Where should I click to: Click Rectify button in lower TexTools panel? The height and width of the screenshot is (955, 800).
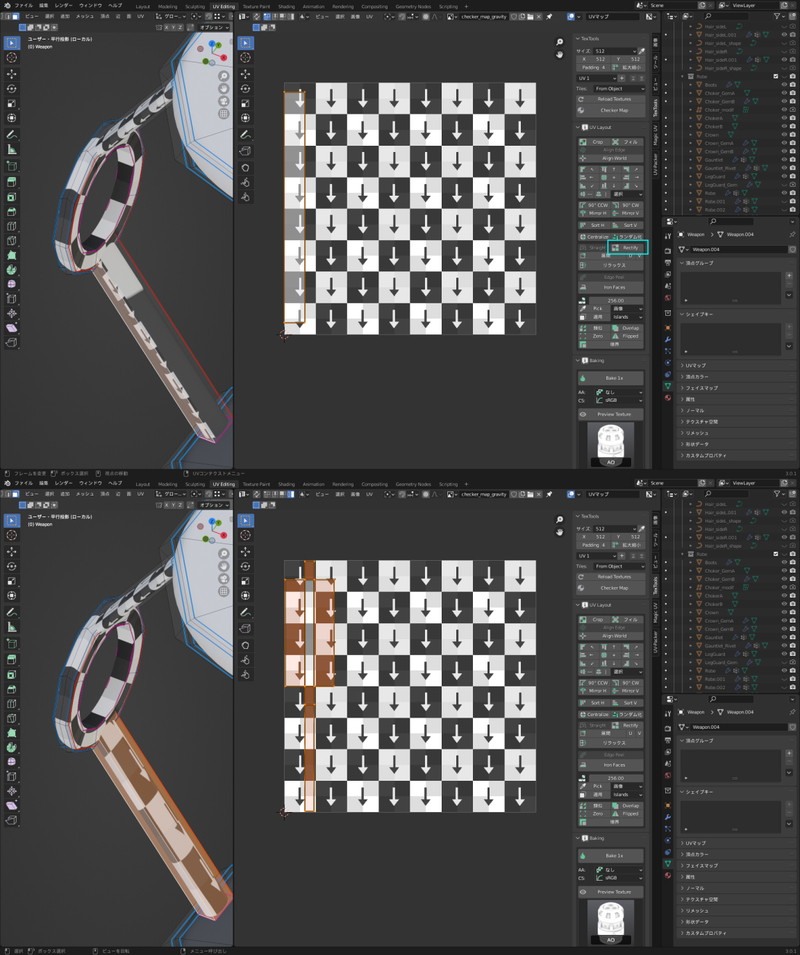[626, 725]
